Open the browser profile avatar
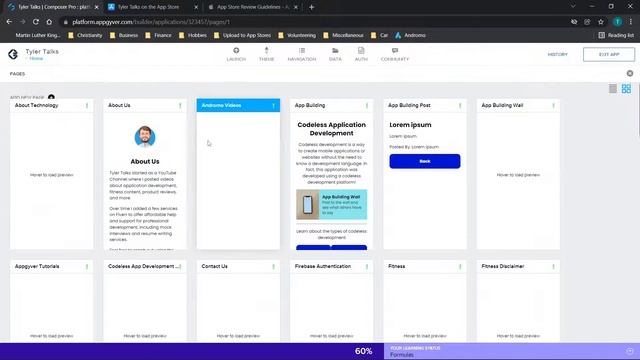The image size is (640, 360). coord(618,22)
